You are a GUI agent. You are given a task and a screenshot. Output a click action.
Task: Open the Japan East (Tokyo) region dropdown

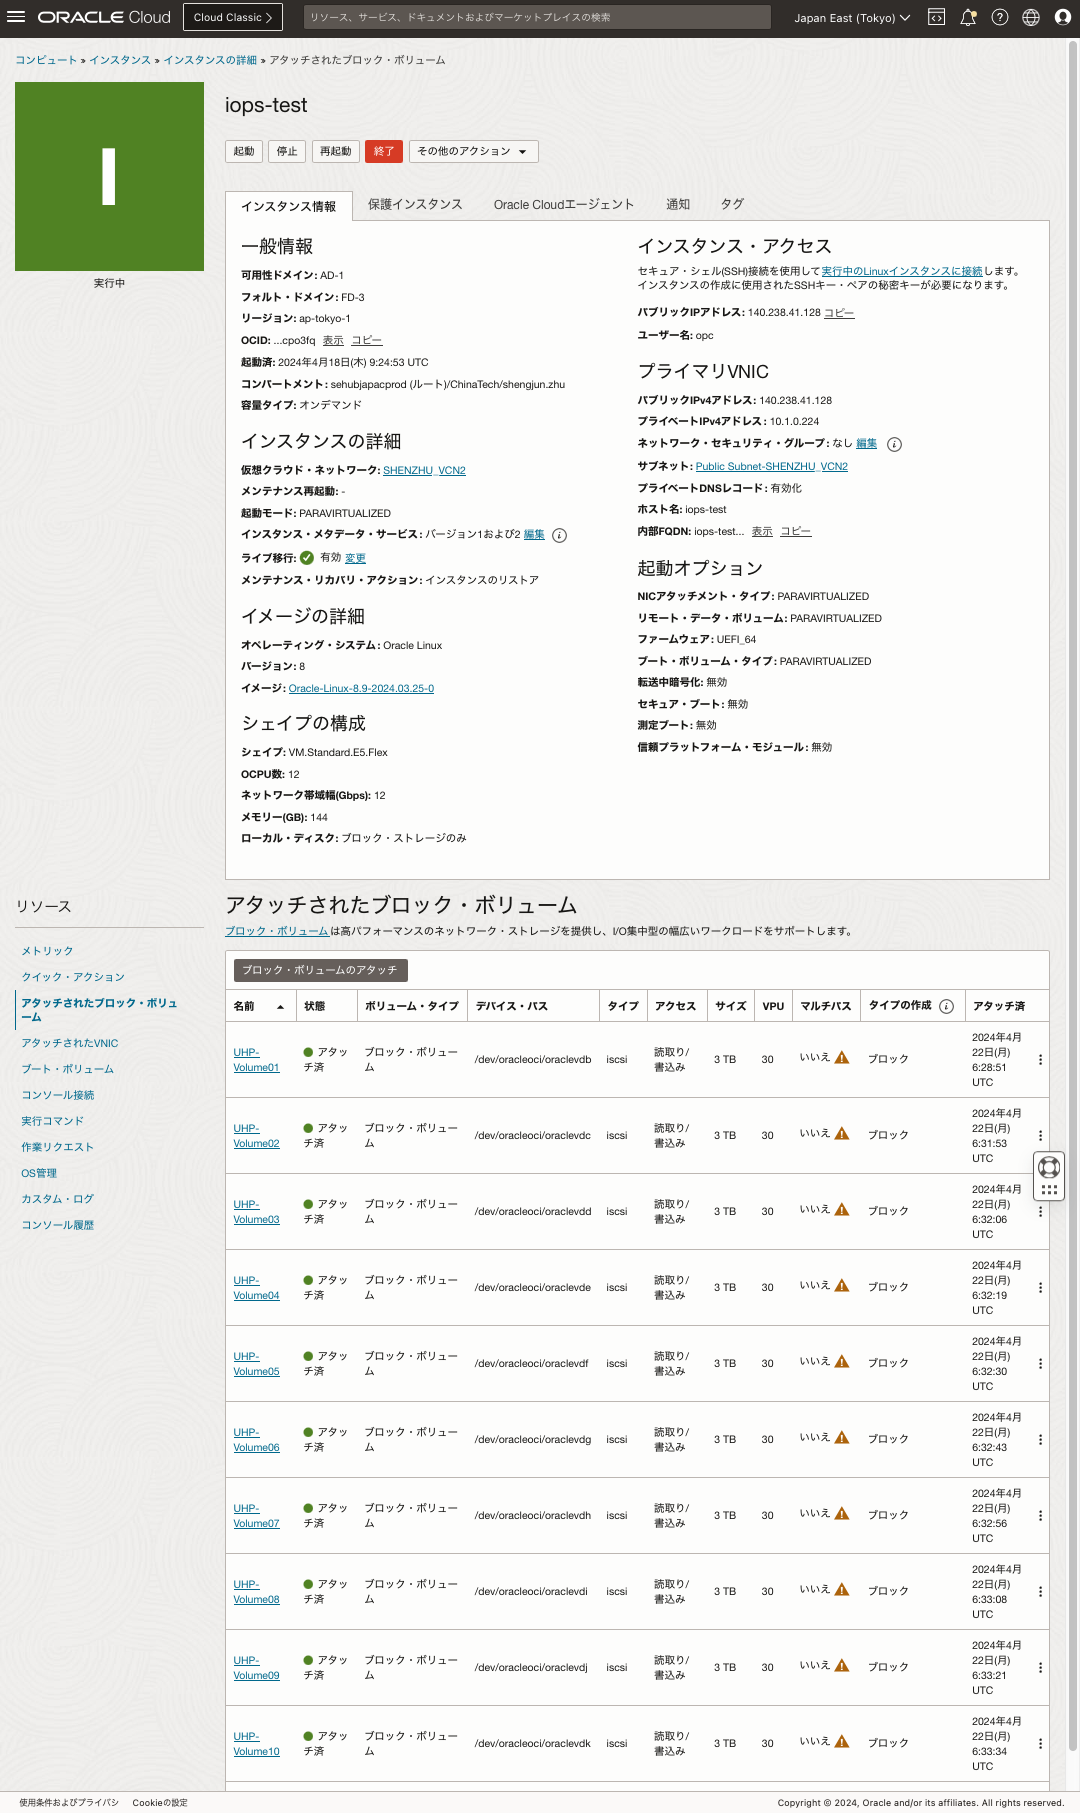point(852,17)
